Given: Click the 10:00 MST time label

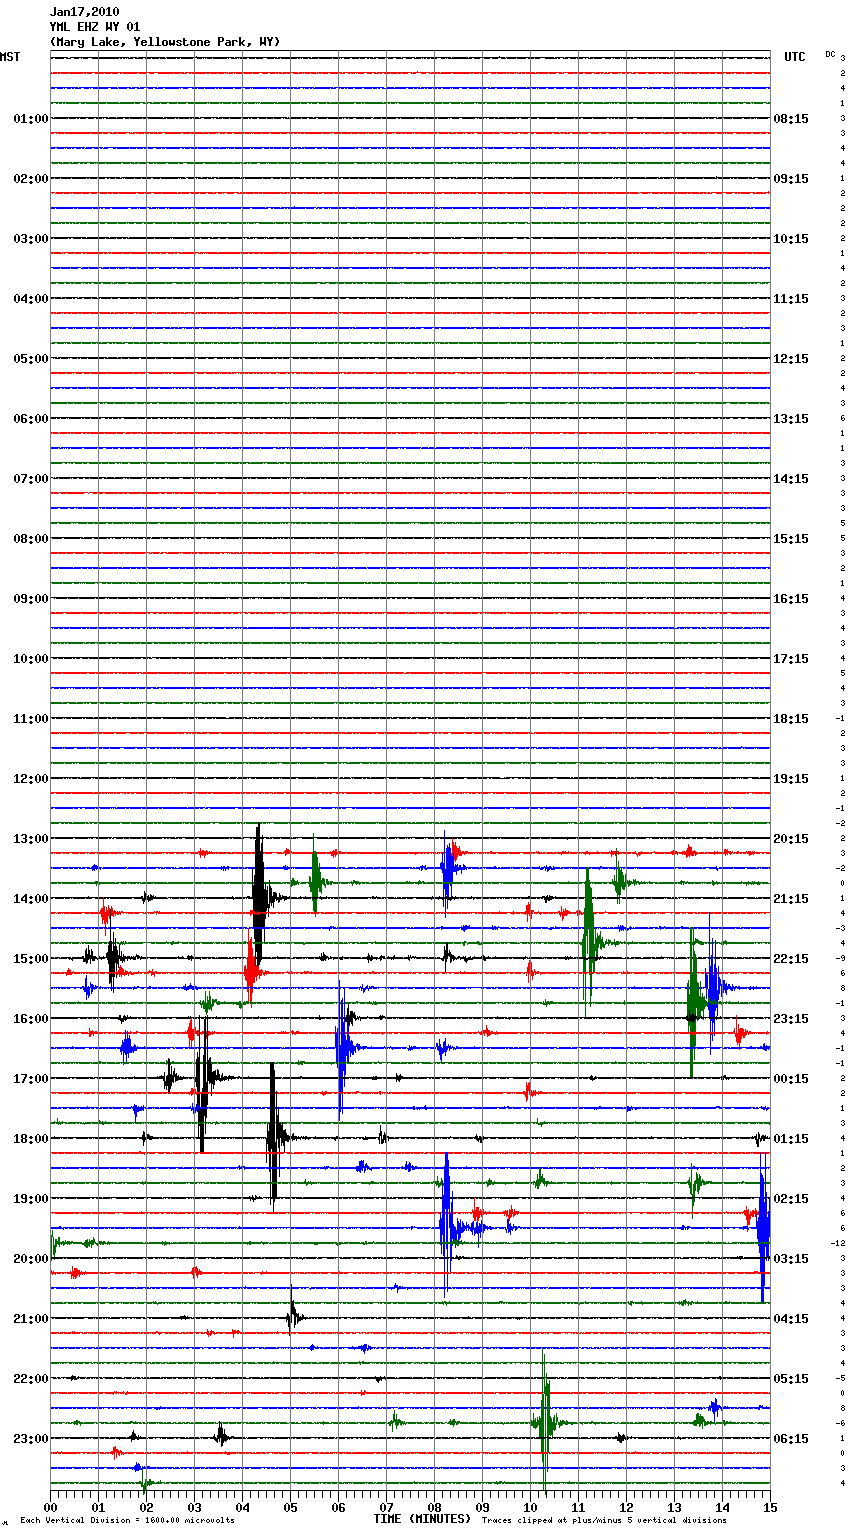Looking at the screenshot, I should pos(31,659).
